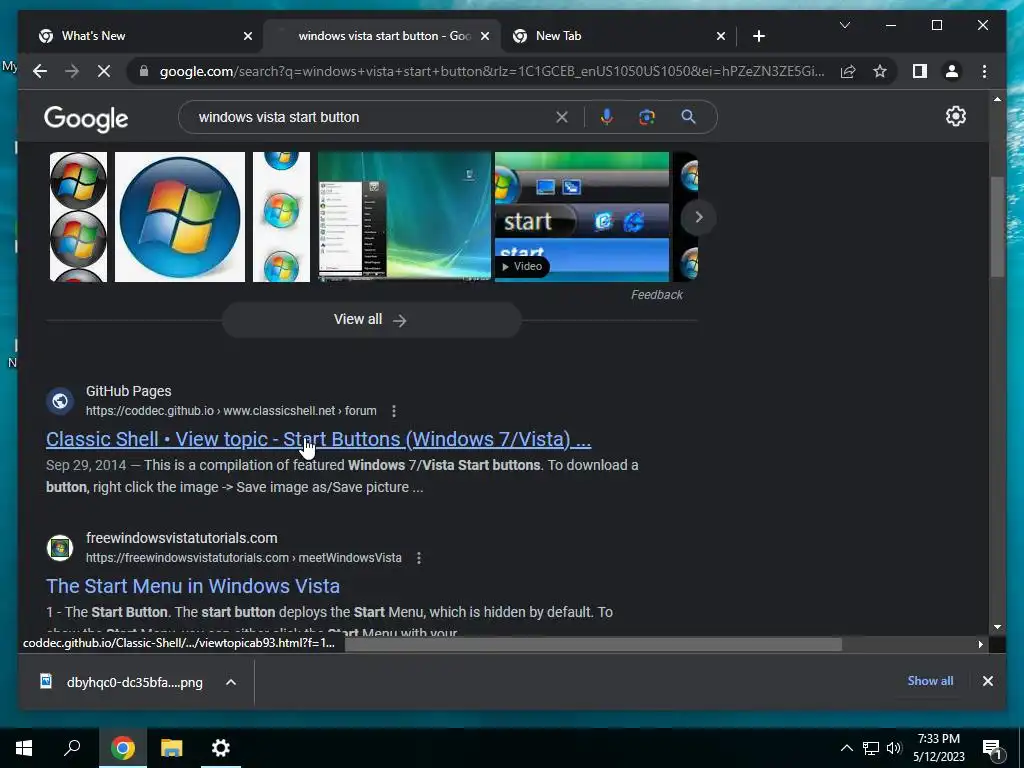Show hidden system tray icons
The height and width of the screenshot is (768, 1024).
[x=846, y=748]
